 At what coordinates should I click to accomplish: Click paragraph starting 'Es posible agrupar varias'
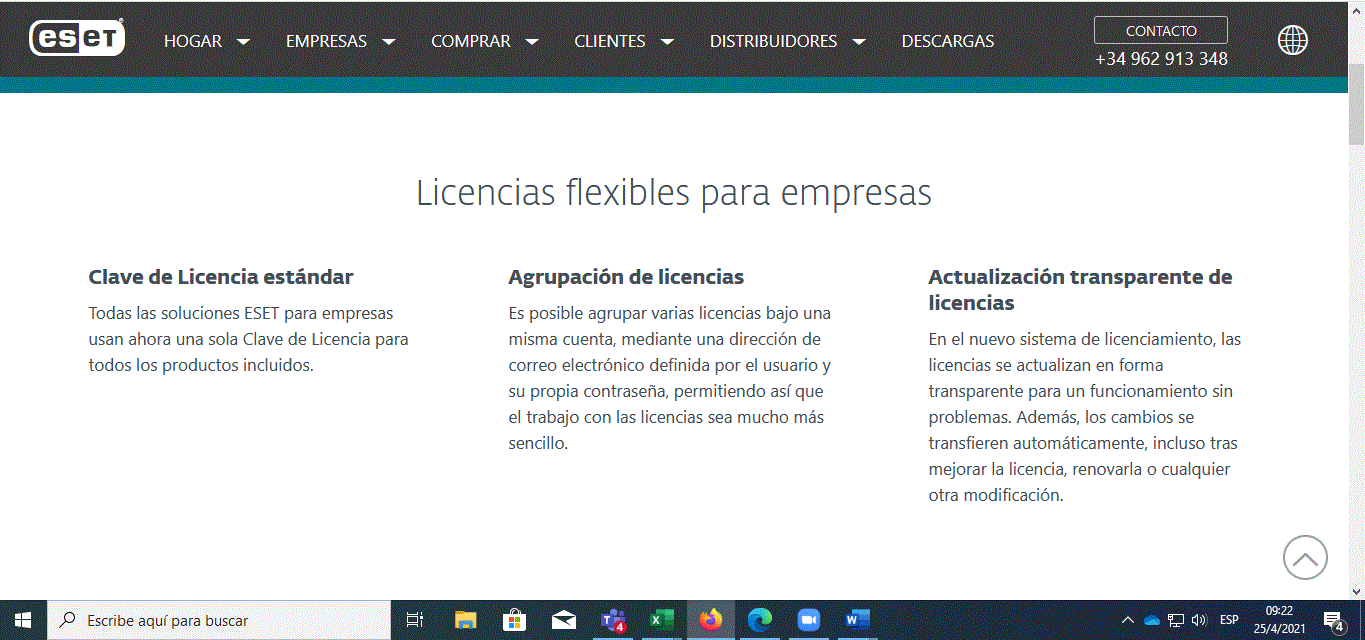pos(669,378)
